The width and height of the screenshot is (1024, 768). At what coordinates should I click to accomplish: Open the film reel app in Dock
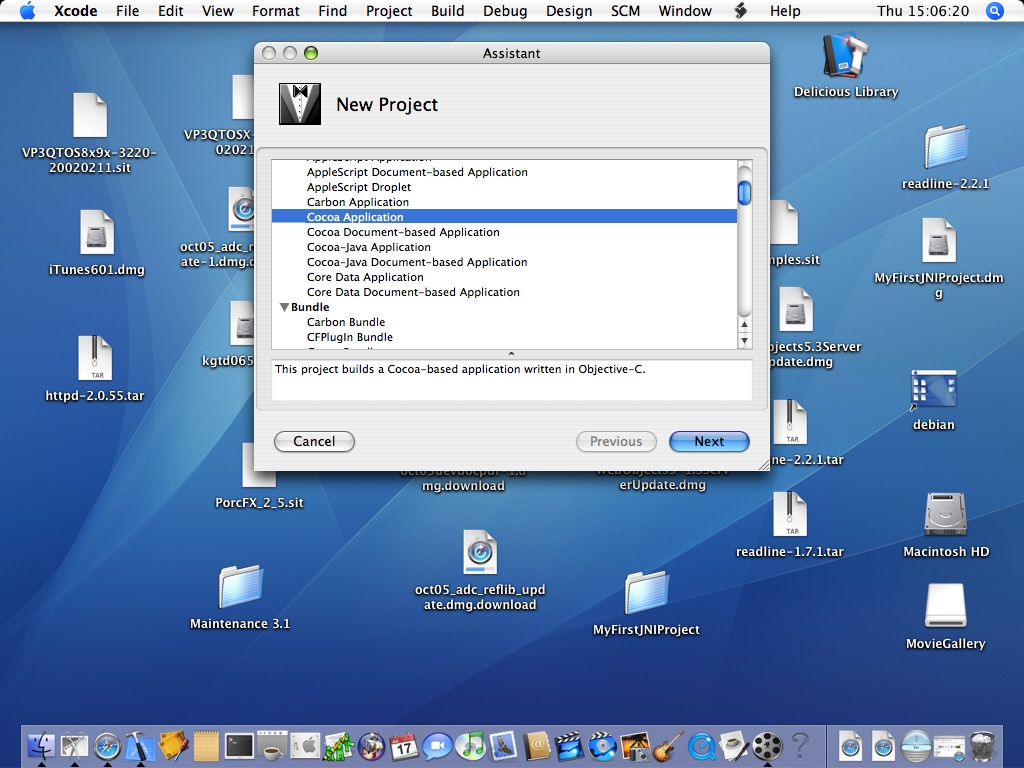tap(767, 744)
